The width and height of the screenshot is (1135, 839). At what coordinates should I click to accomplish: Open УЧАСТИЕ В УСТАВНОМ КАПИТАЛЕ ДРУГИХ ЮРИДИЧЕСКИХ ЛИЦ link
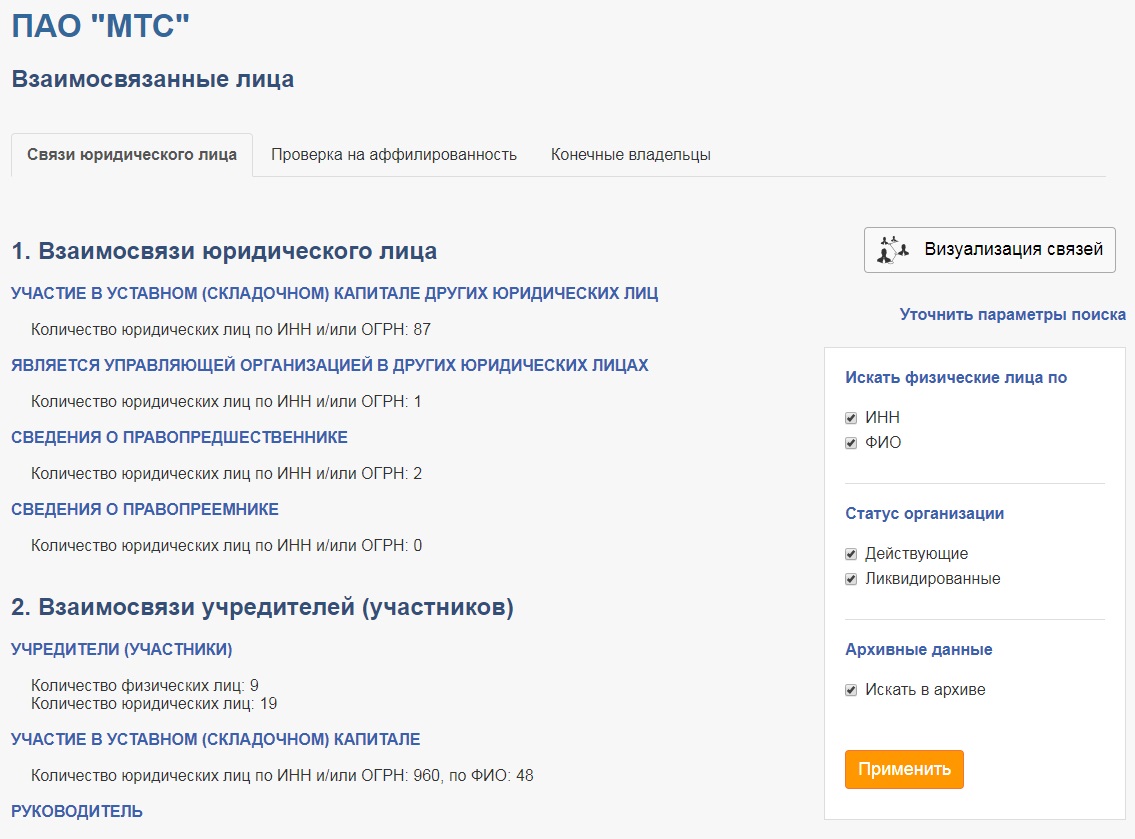tap(334, 293)
